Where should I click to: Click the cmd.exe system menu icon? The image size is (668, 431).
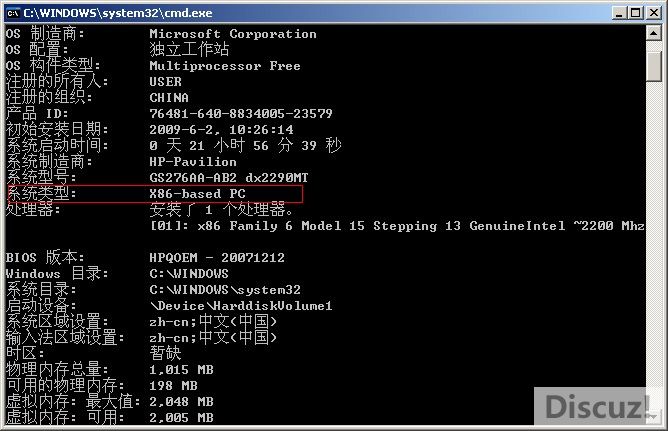click(13, 13)
